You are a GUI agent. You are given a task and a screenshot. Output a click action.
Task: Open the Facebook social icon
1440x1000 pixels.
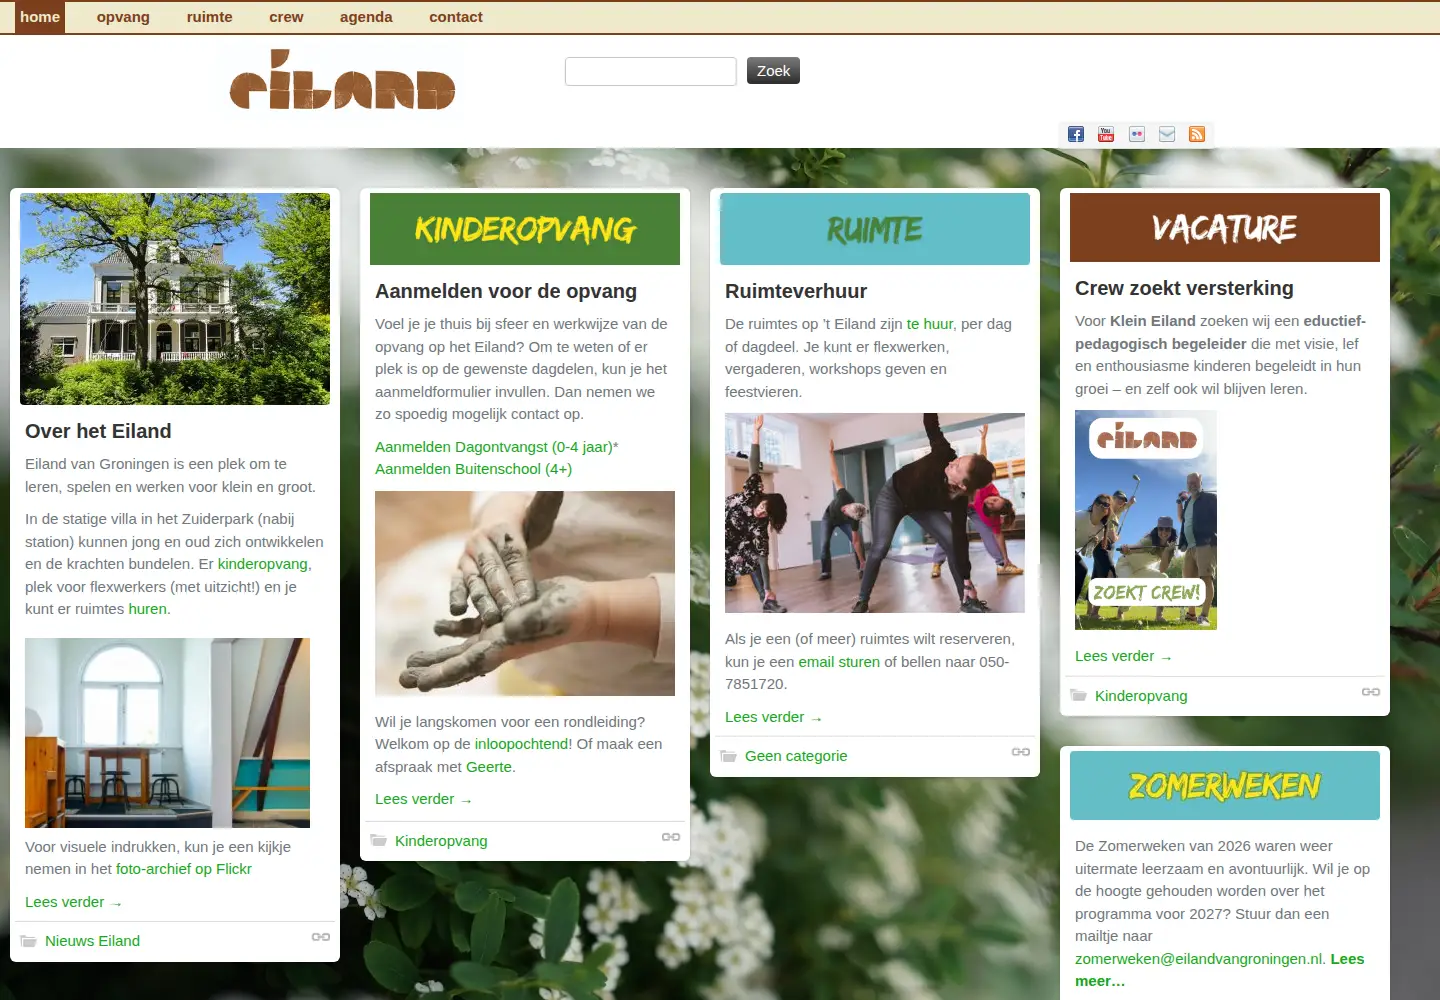(1076, 134)
